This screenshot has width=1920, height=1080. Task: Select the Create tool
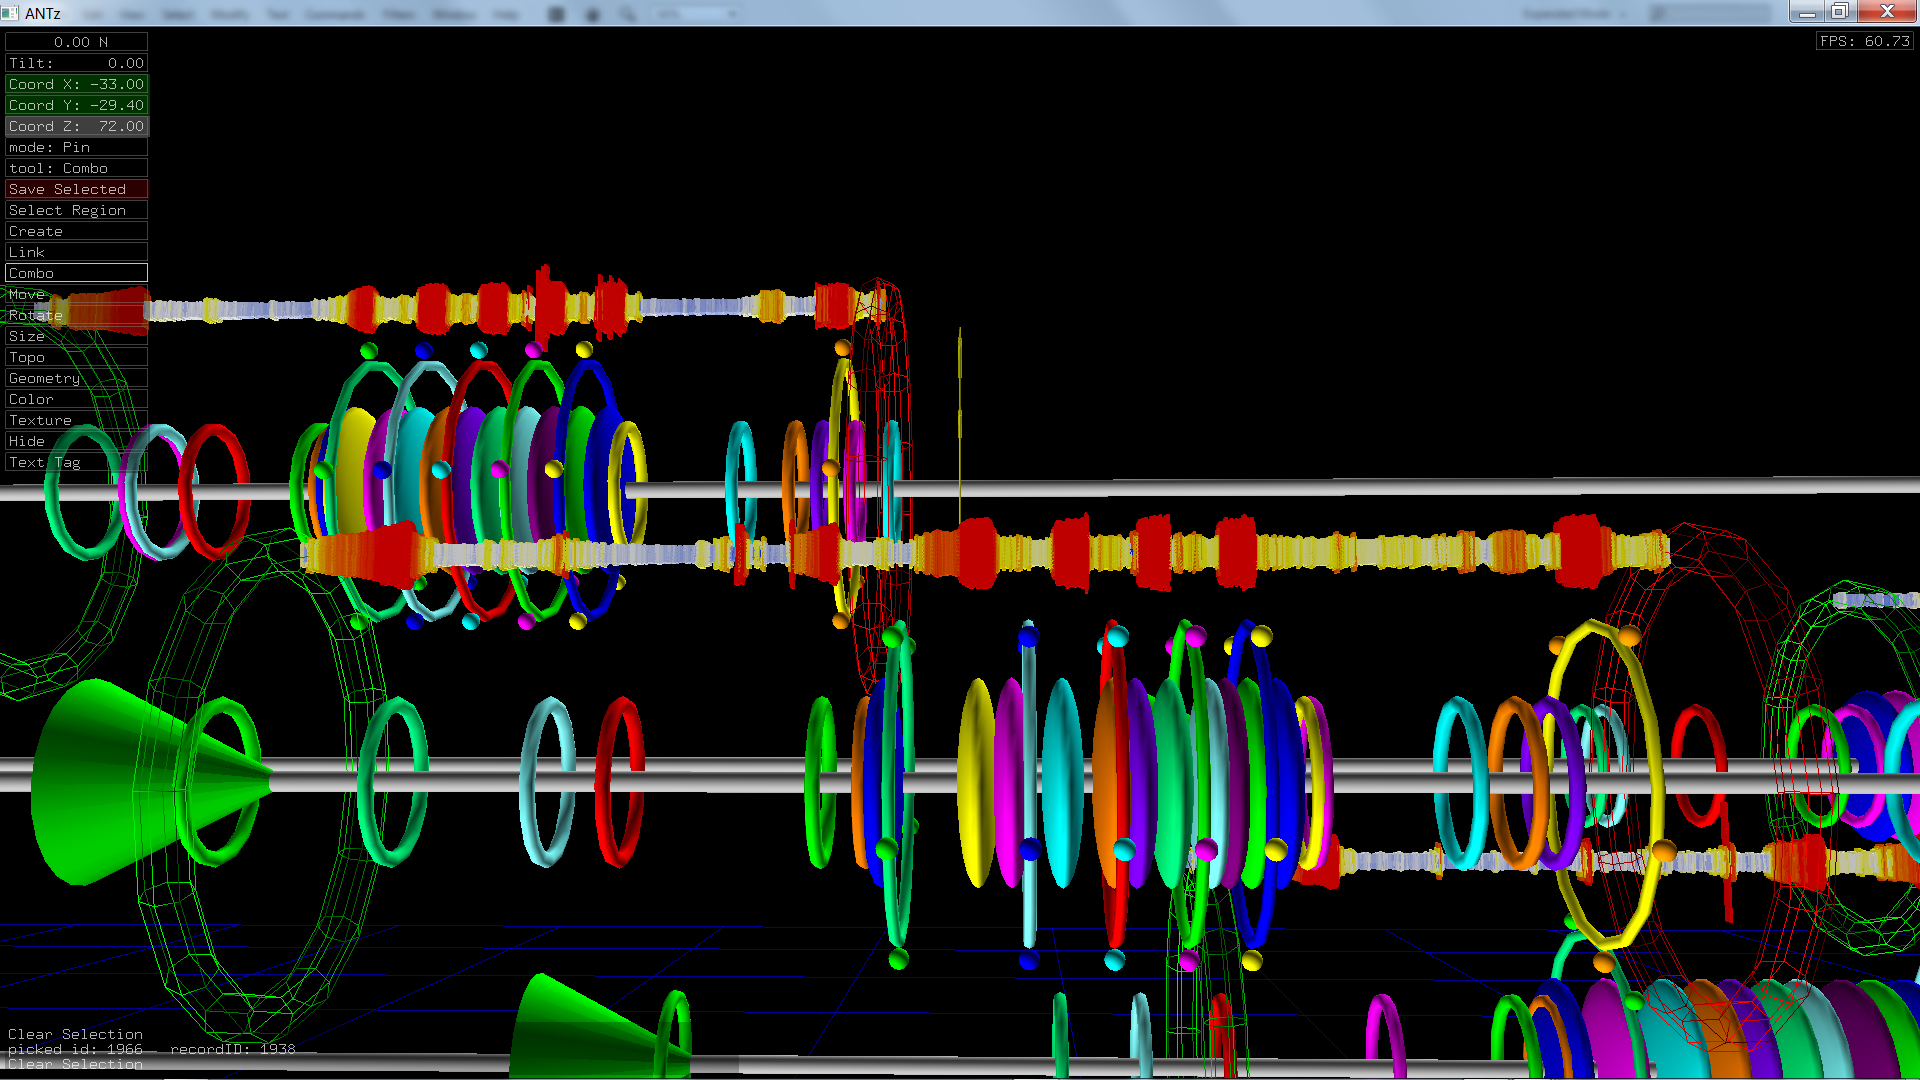76,231
